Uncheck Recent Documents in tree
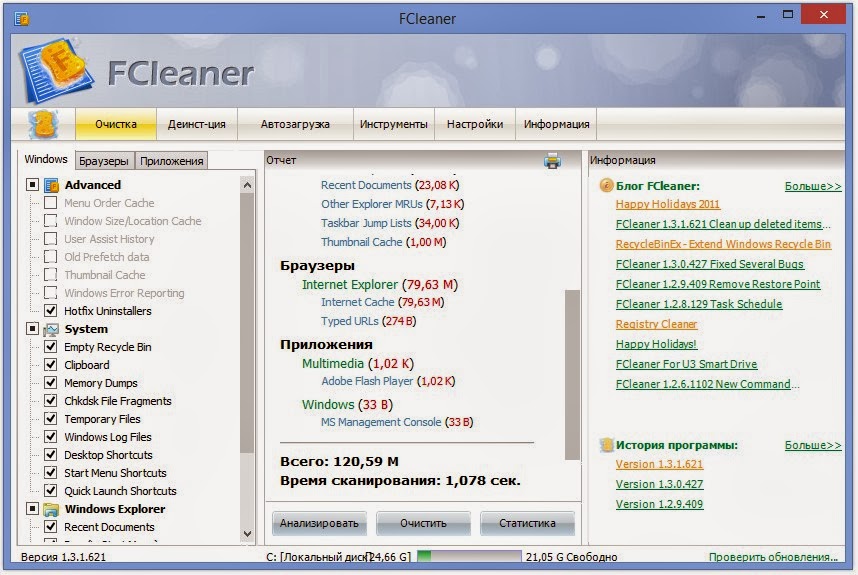 [x=50, y=527]
